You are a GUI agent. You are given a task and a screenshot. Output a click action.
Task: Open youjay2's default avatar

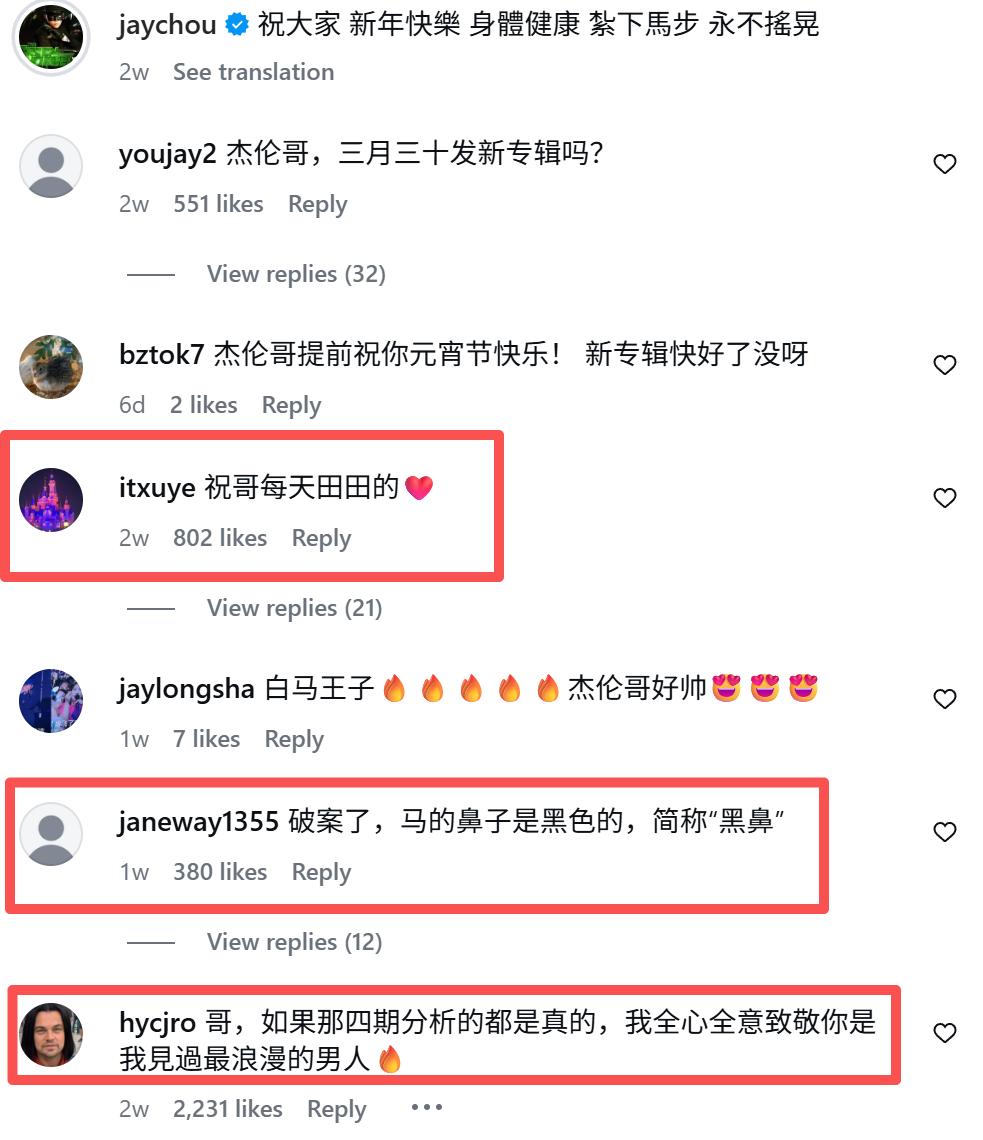pyautogui.click(x=51, y=166)
